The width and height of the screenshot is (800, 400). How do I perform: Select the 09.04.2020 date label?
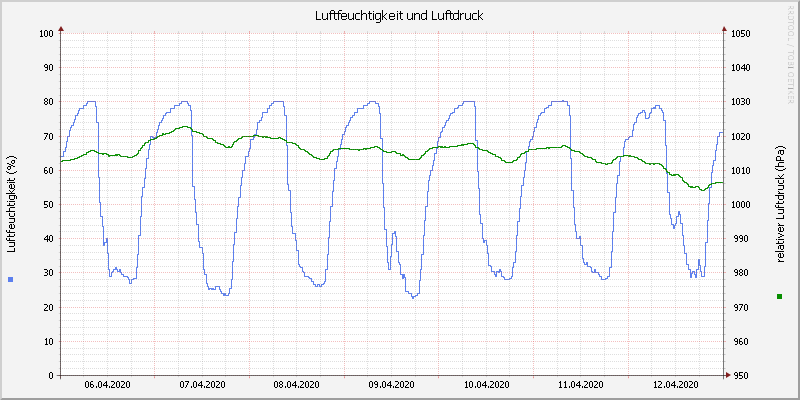coord(392,385)
